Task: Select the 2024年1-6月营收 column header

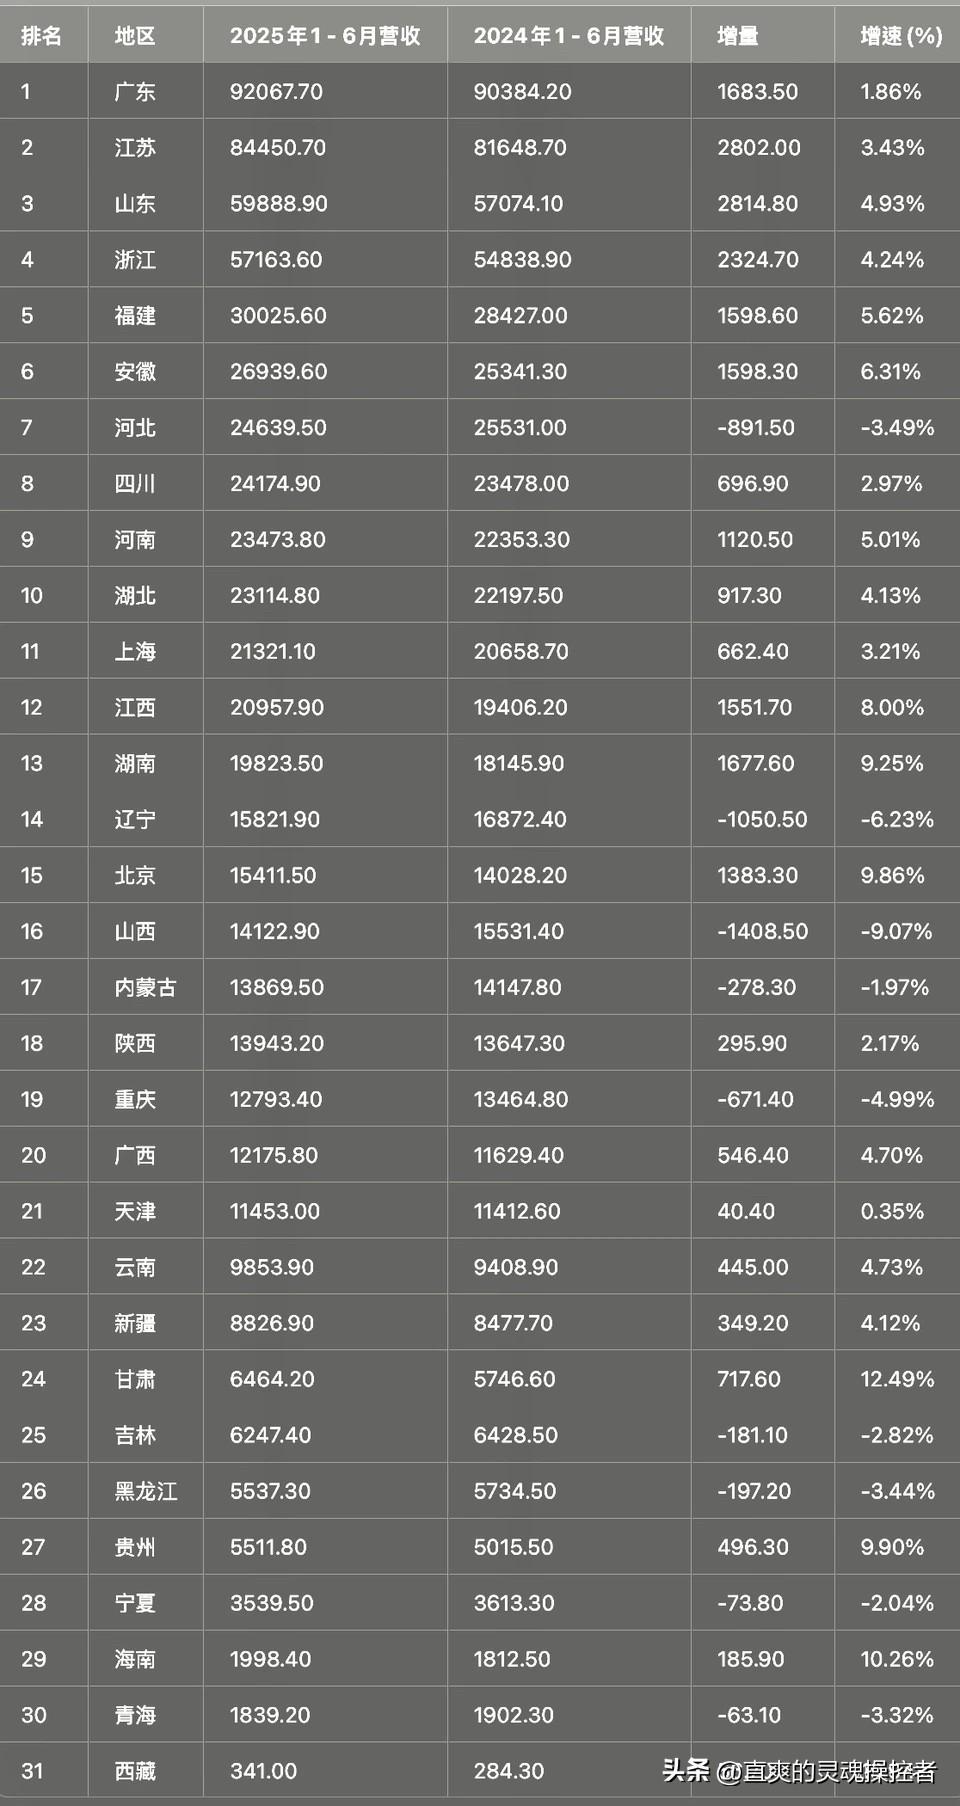Action: (569, 36)
